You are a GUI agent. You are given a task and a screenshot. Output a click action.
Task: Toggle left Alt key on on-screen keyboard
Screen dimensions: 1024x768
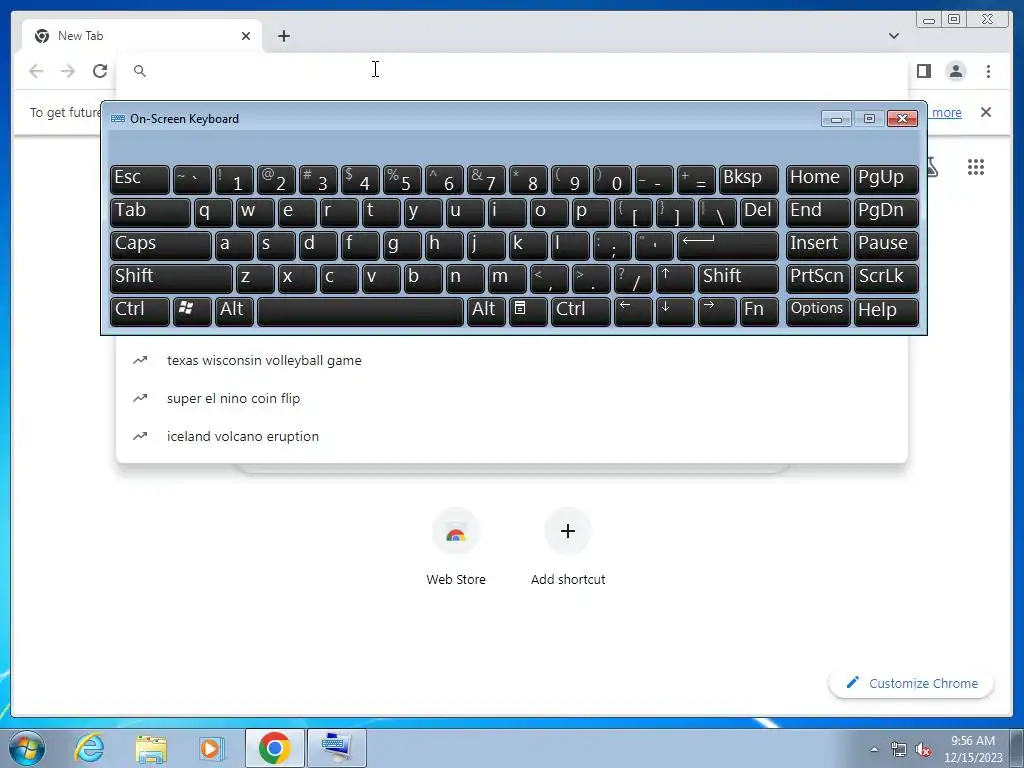tap(234, 311)
